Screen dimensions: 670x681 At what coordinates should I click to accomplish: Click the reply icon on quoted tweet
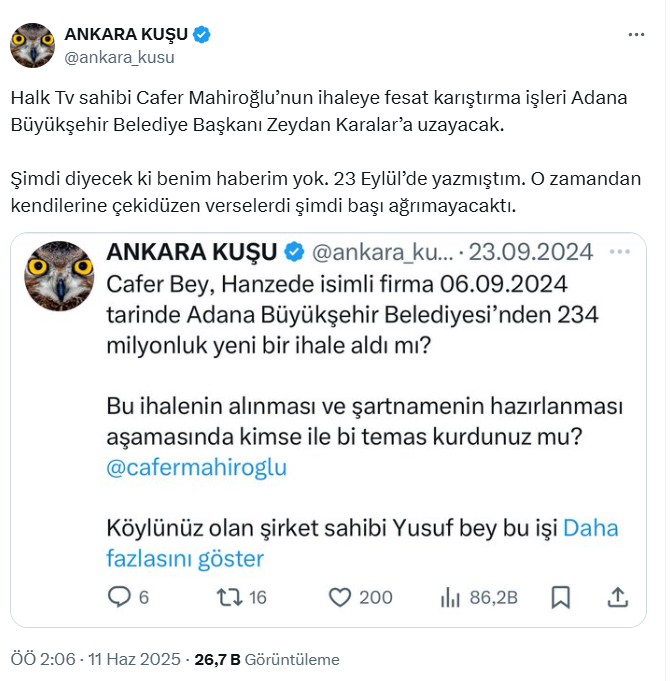(x=119, y=597)
